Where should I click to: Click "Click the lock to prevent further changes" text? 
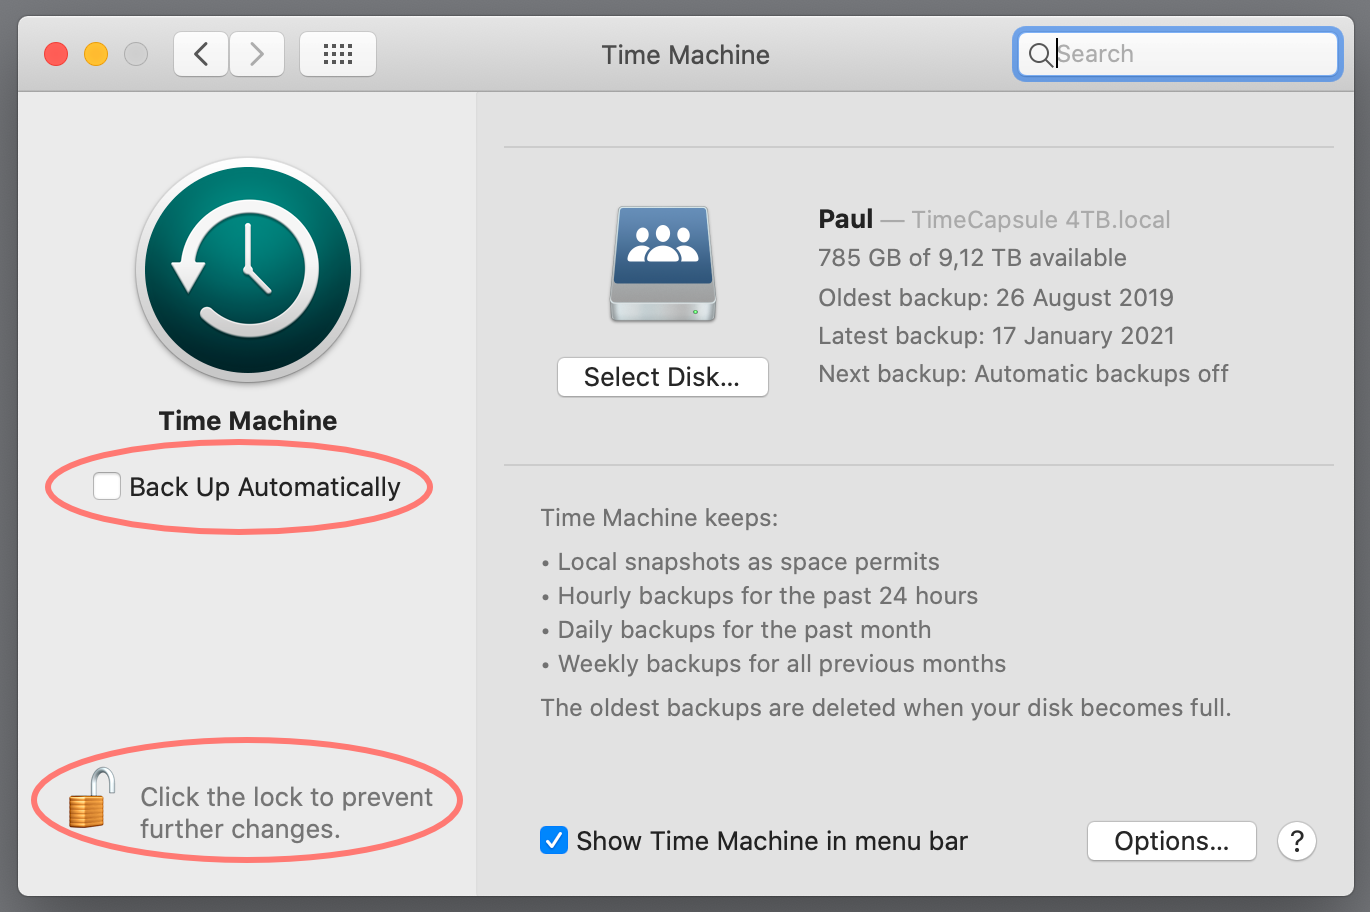click(x=286, y=813)
